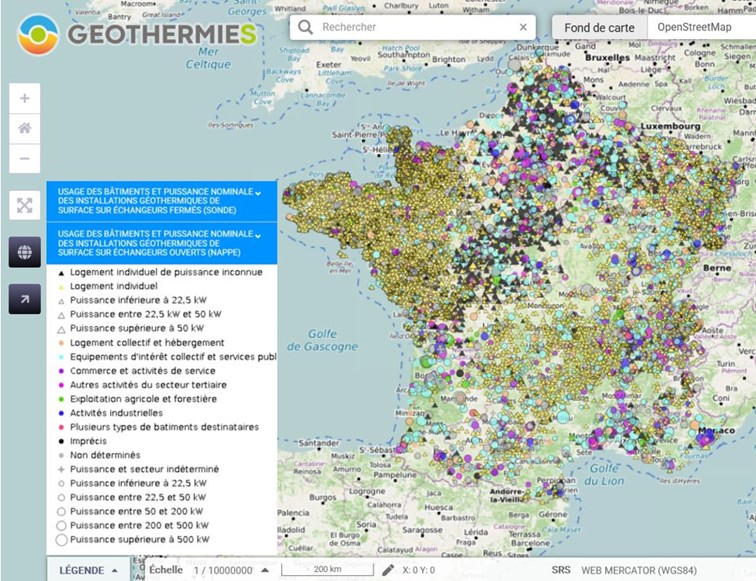Viewport: 756px width, 581px height.
Task: Click the pink Plusieurs types de batiments dot
Action: (x=61, y=427)
